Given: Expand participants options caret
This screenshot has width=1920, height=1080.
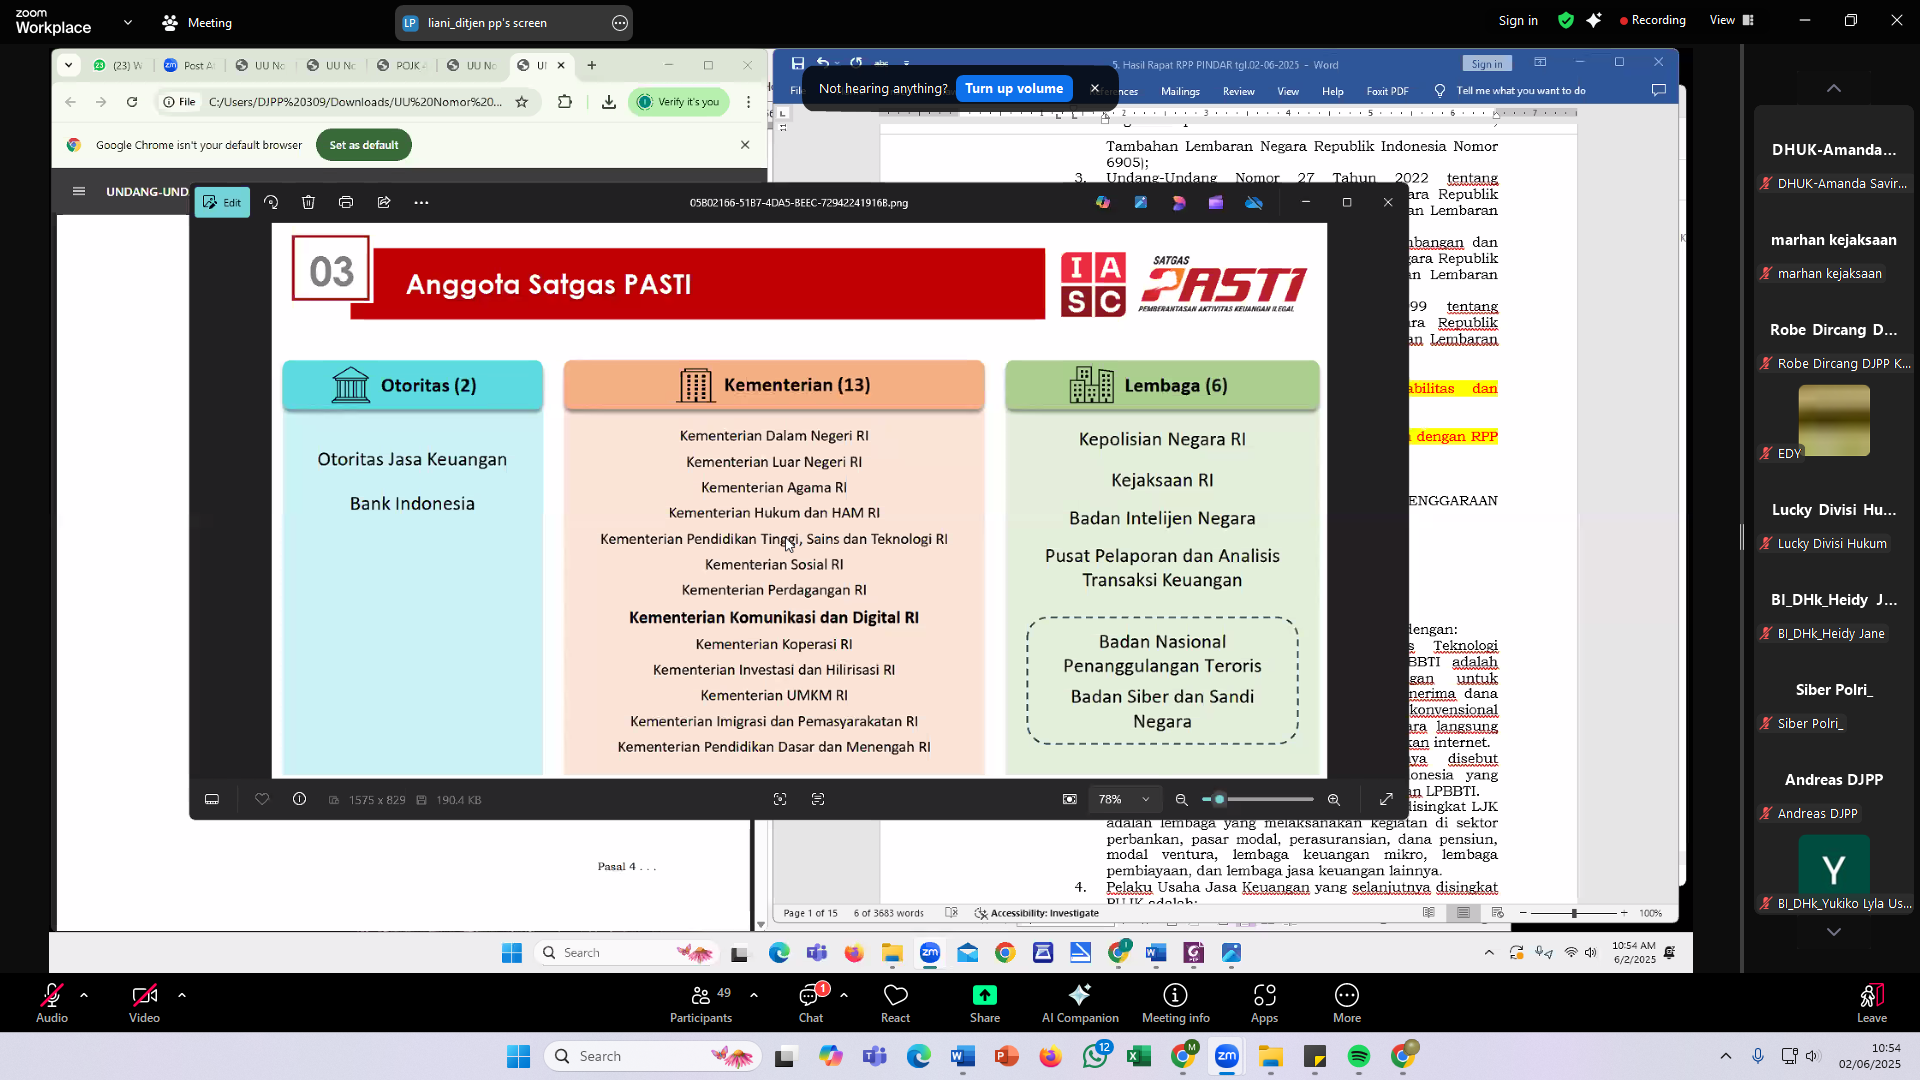Looking at the screenshot, I should [754, 995].
